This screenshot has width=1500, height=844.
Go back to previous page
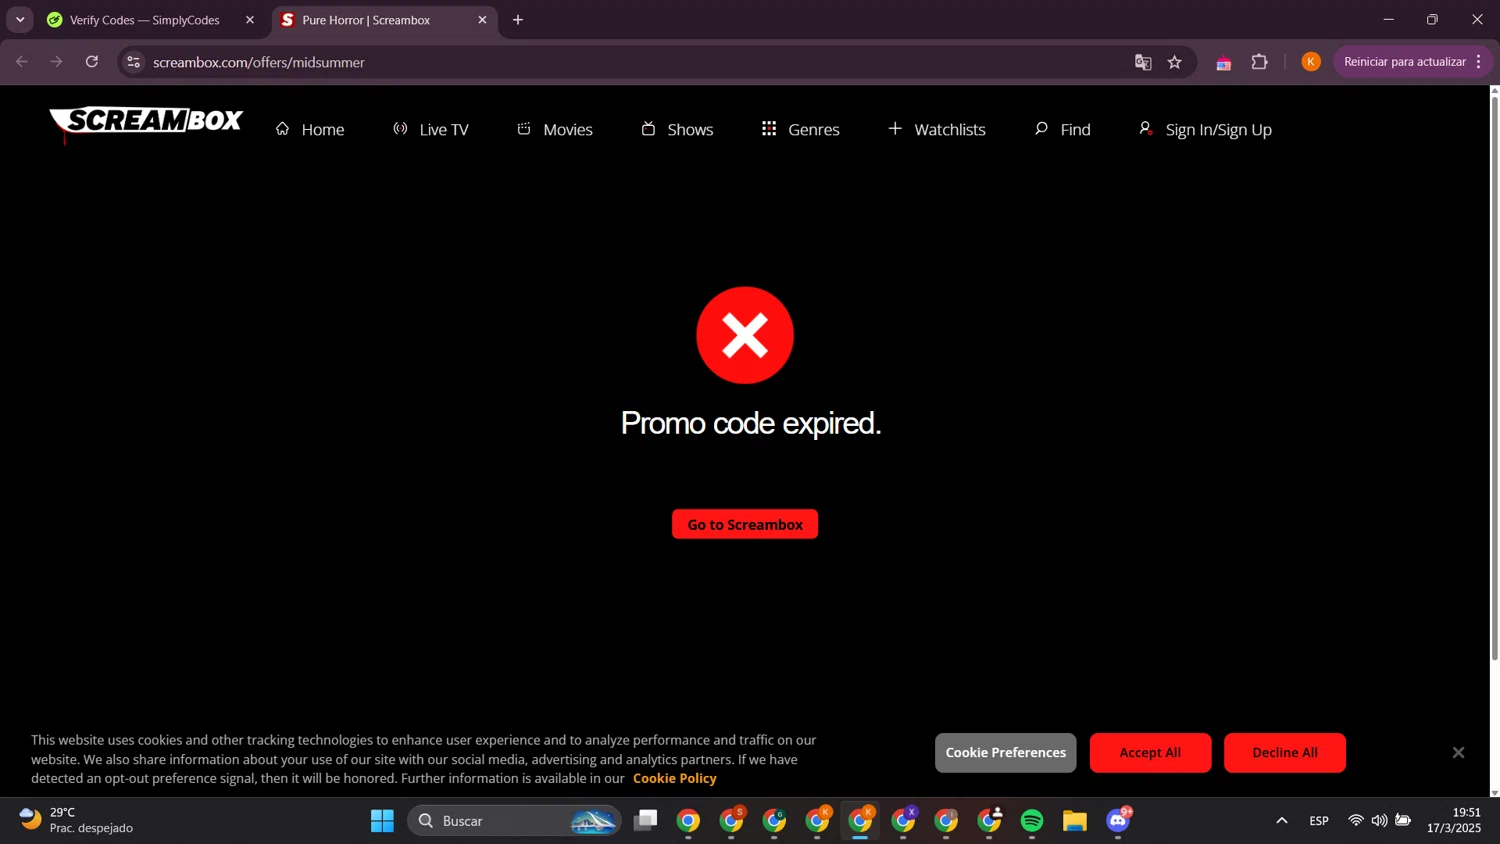(x=22, y=62)
